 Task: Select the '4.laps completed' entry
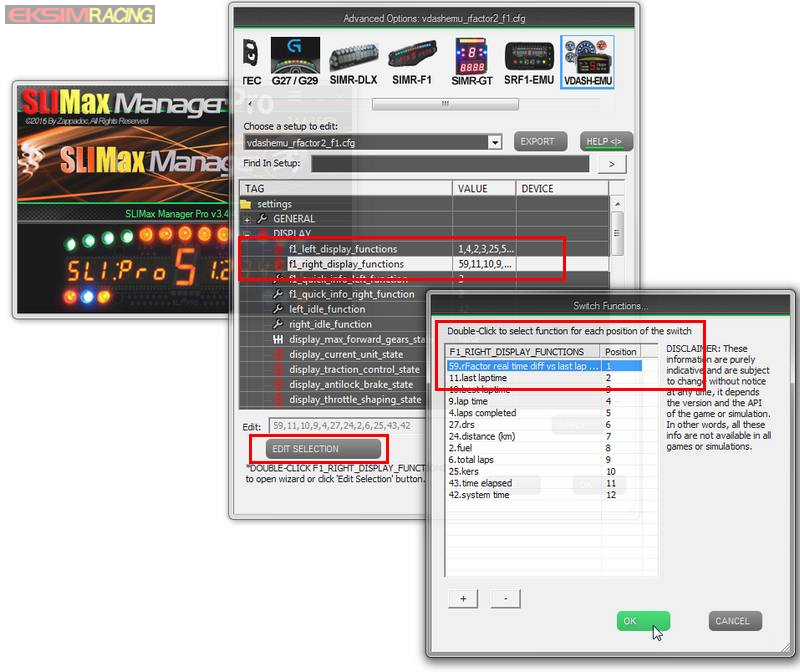544,413
